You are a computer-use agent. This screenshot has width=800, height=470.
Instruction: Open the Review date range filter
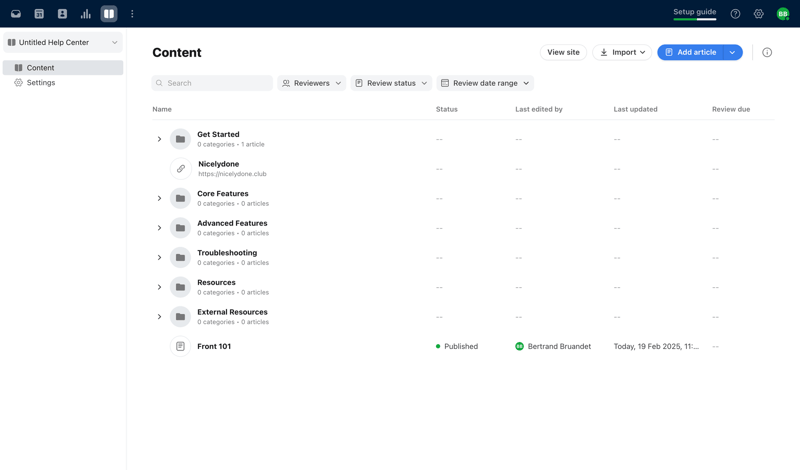tap(485, 83)
